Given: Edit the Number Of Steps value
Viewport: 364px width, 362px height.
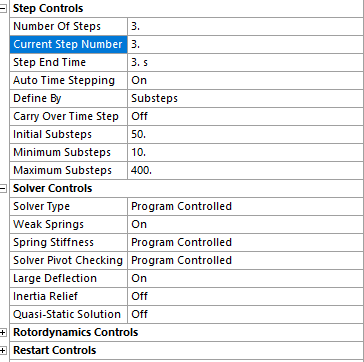Looking at the screenshot, I should tap(246, 27).
